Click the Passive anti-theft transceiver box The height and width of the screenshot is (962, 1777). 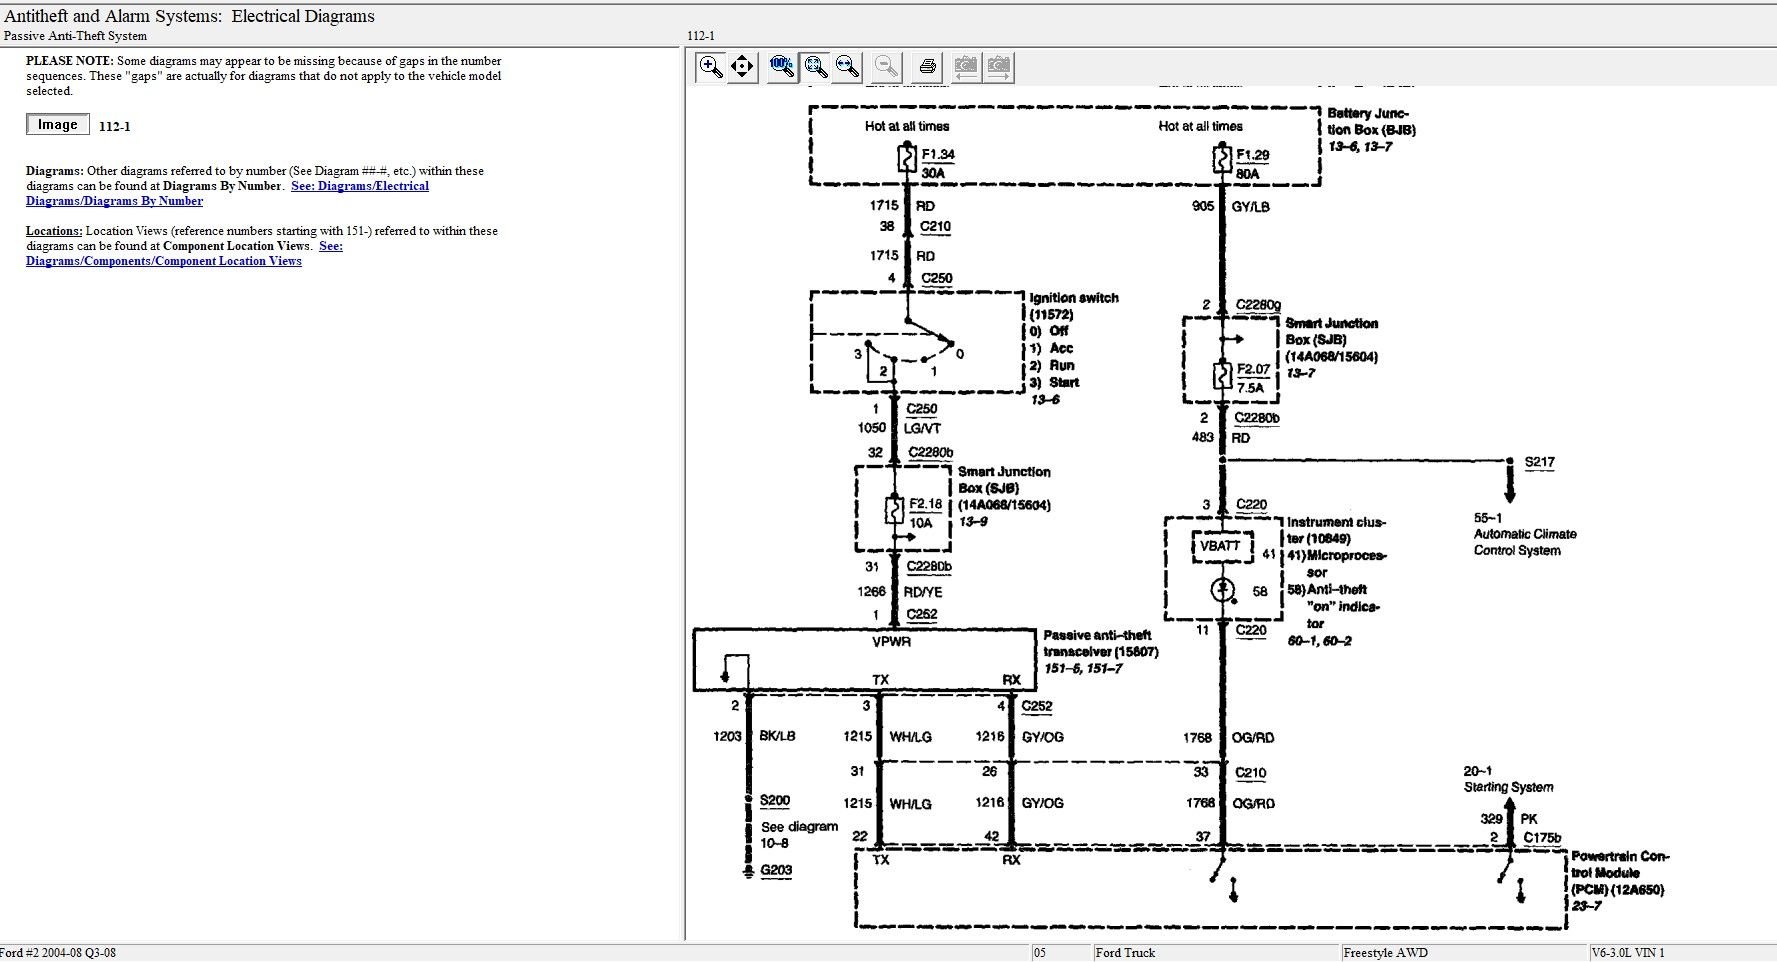(864, 660)
